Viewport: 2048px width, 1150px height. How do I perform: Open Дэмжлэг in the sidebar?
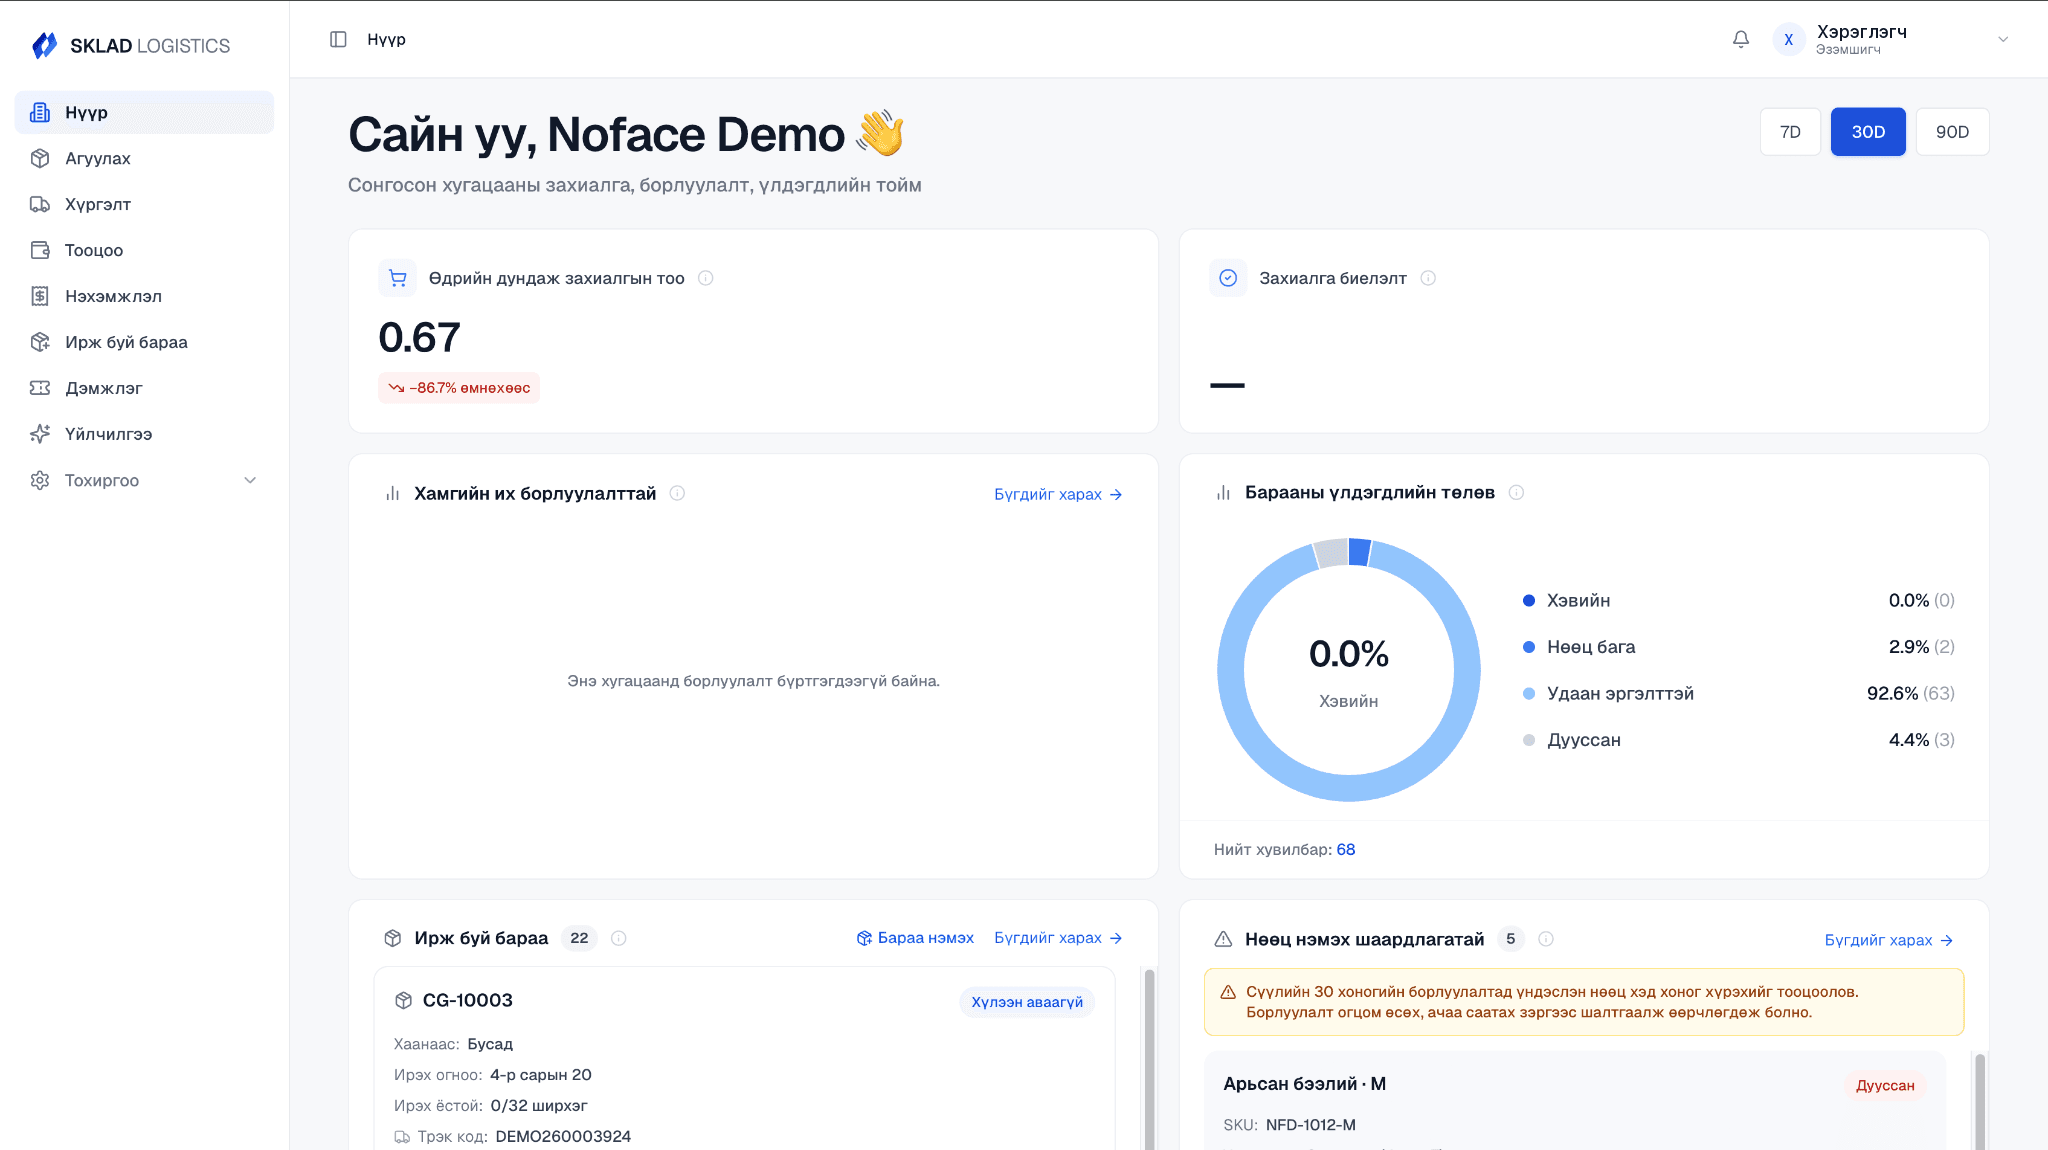(144, 388)
